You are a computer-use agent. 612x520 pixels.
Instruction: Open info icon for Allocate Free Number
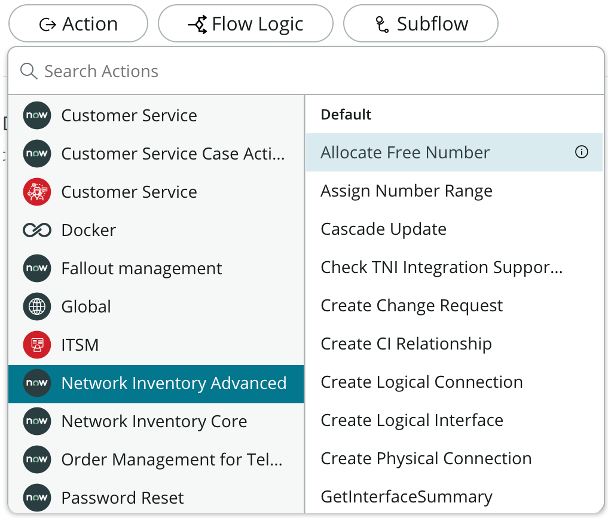[582, 152]
